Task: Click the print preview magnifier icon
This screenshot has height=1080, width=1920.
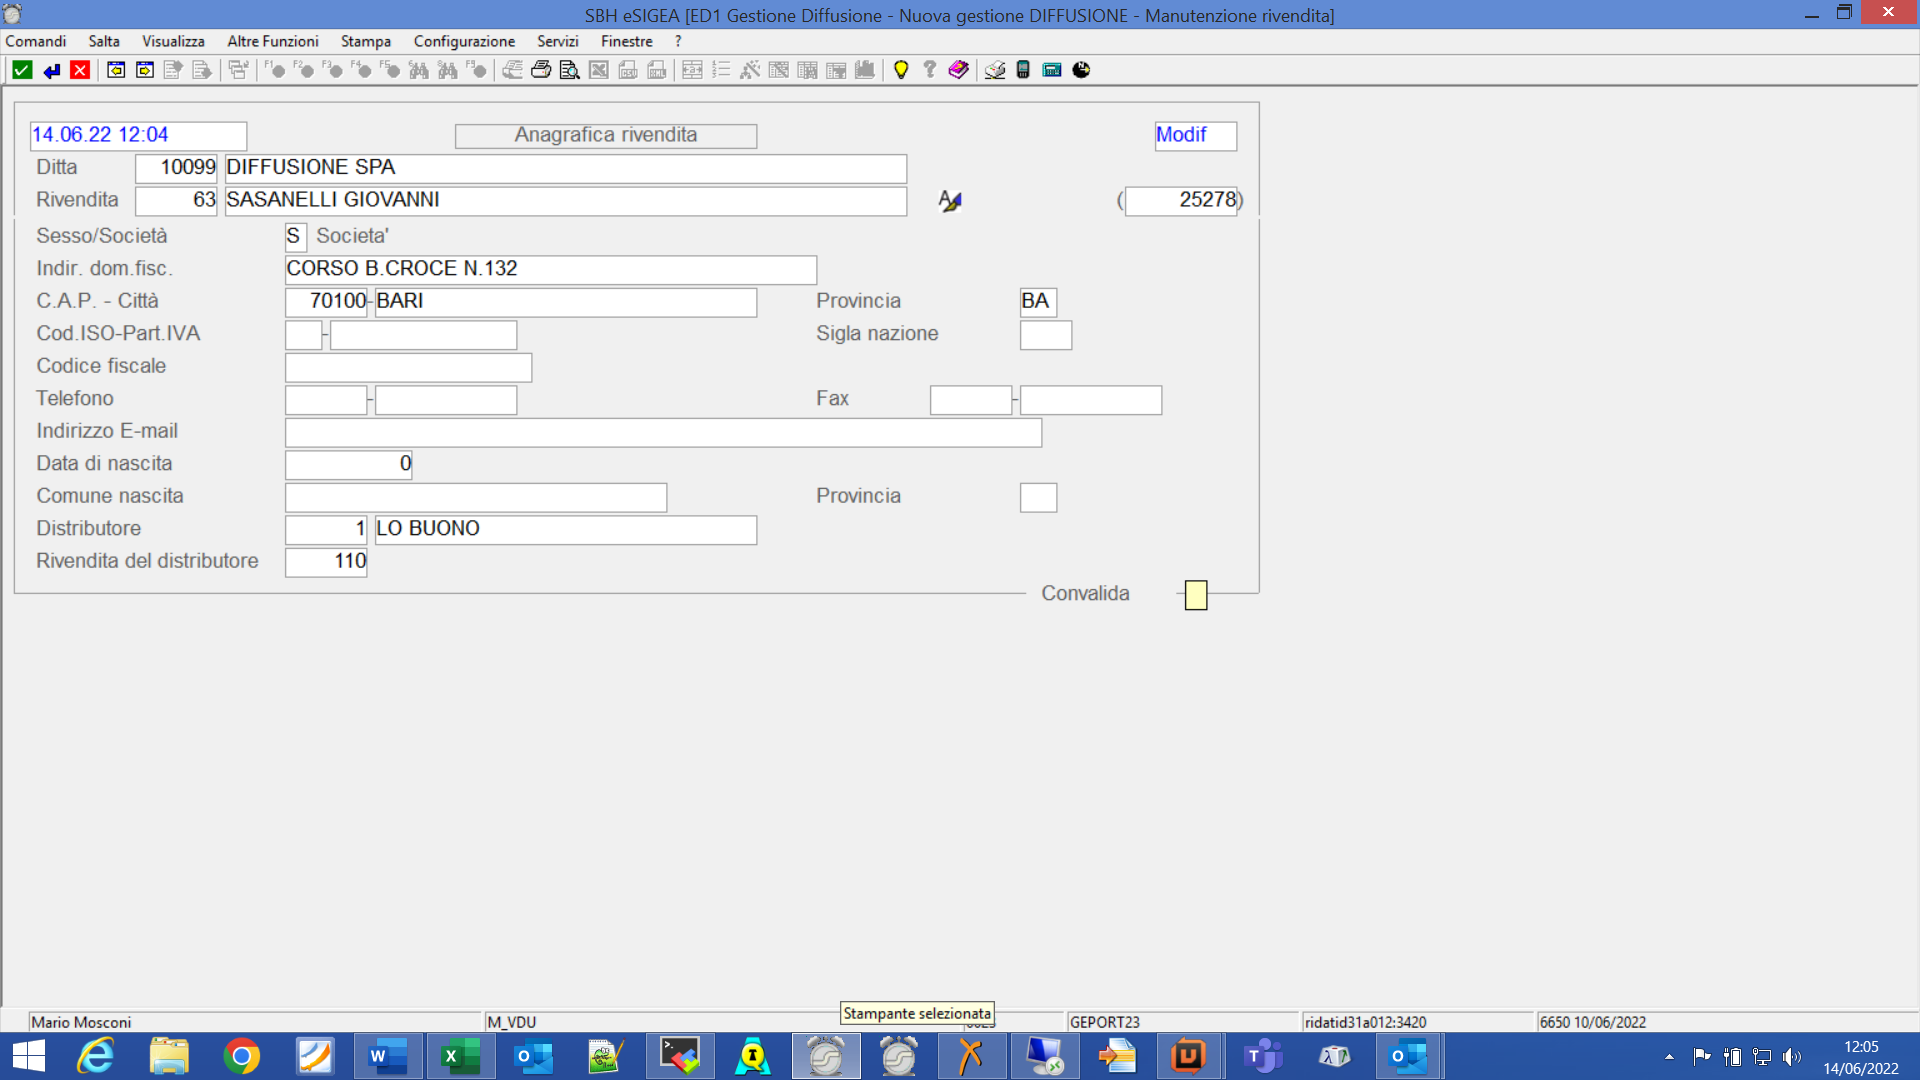Action: (x=570, y=70)
